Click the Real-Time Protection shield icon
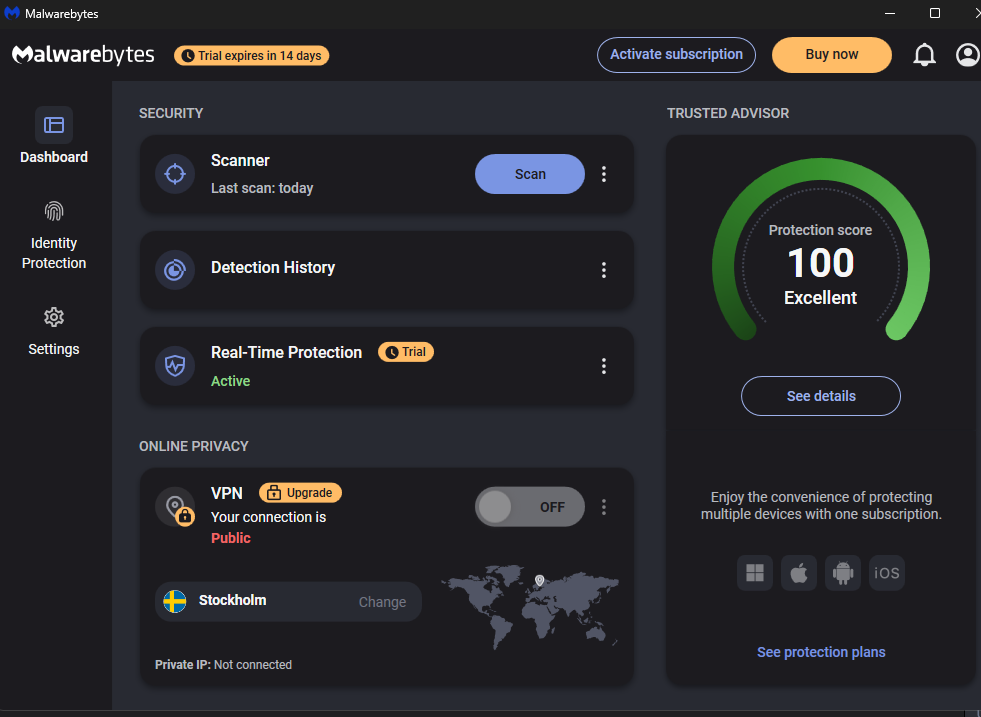Screen dimensions: 981x717 [175, 365]
